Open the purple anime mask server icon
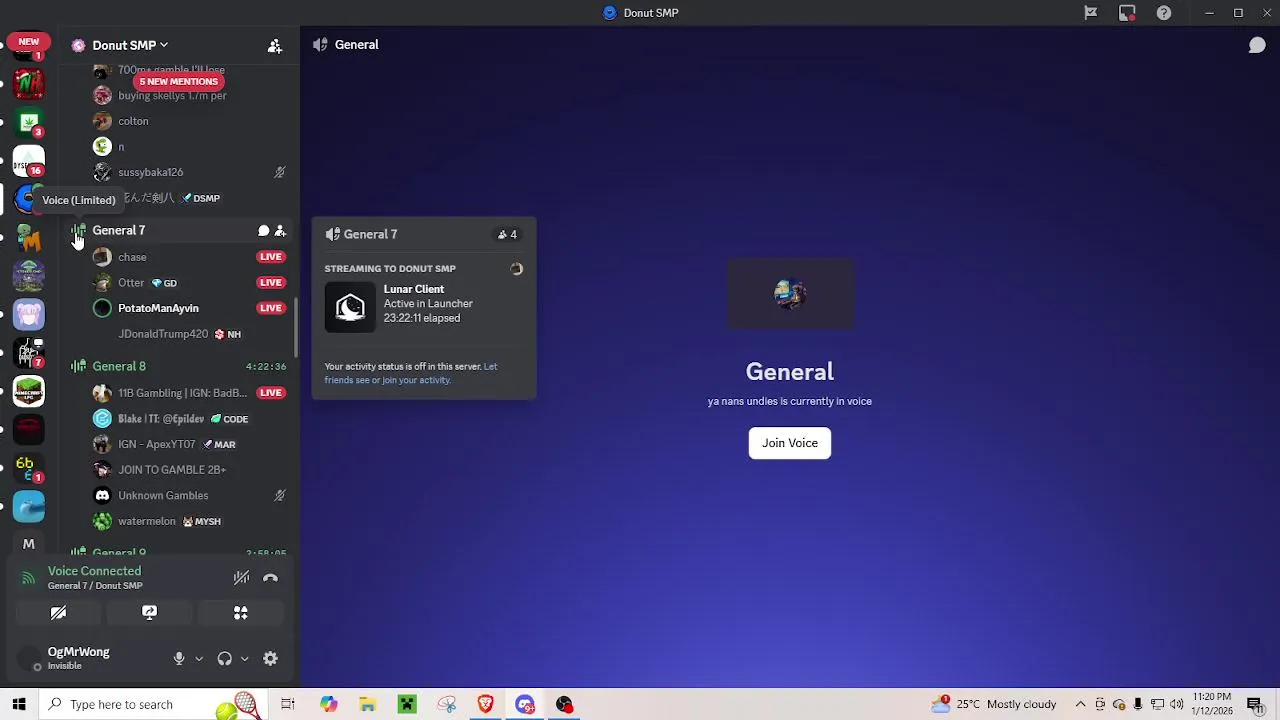The width and height of the screenshot is (1280, 720). (29, 315)
